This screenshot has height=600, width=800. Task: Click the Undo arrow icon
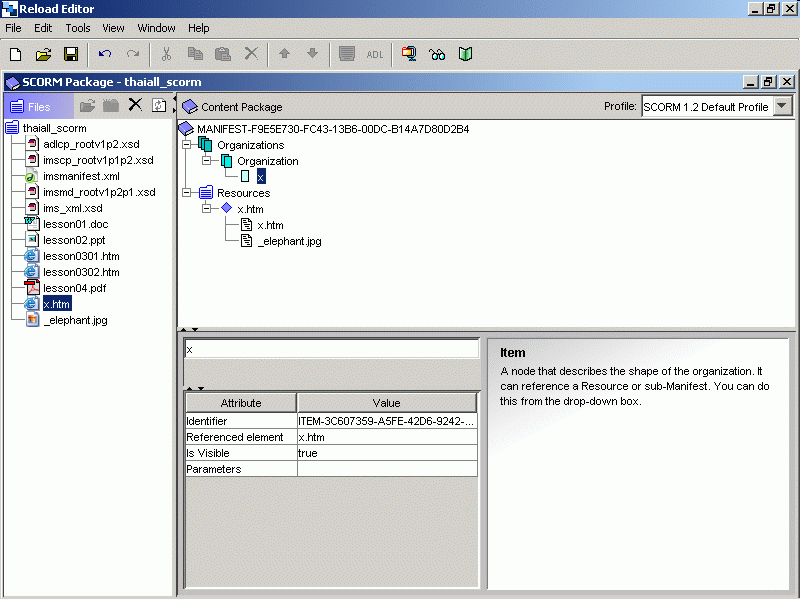pos(105,54)
